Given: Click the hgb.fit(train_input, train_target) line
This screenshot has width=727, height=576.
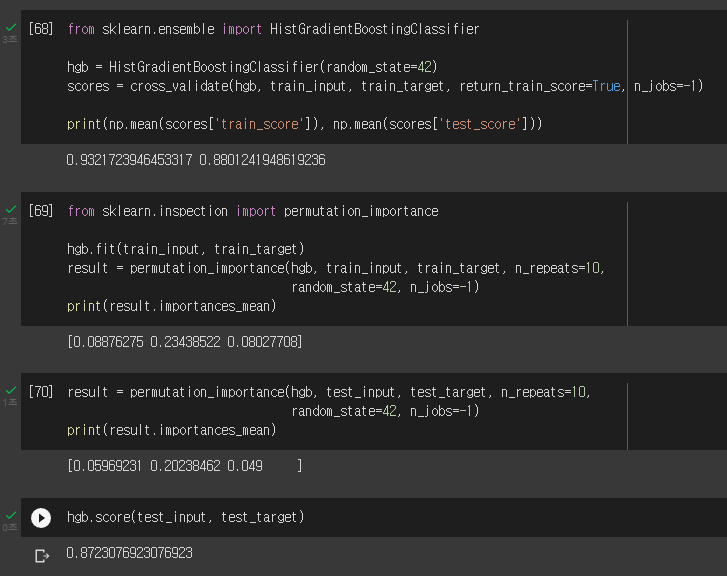Looking at the screenshot, I should 186,250.
